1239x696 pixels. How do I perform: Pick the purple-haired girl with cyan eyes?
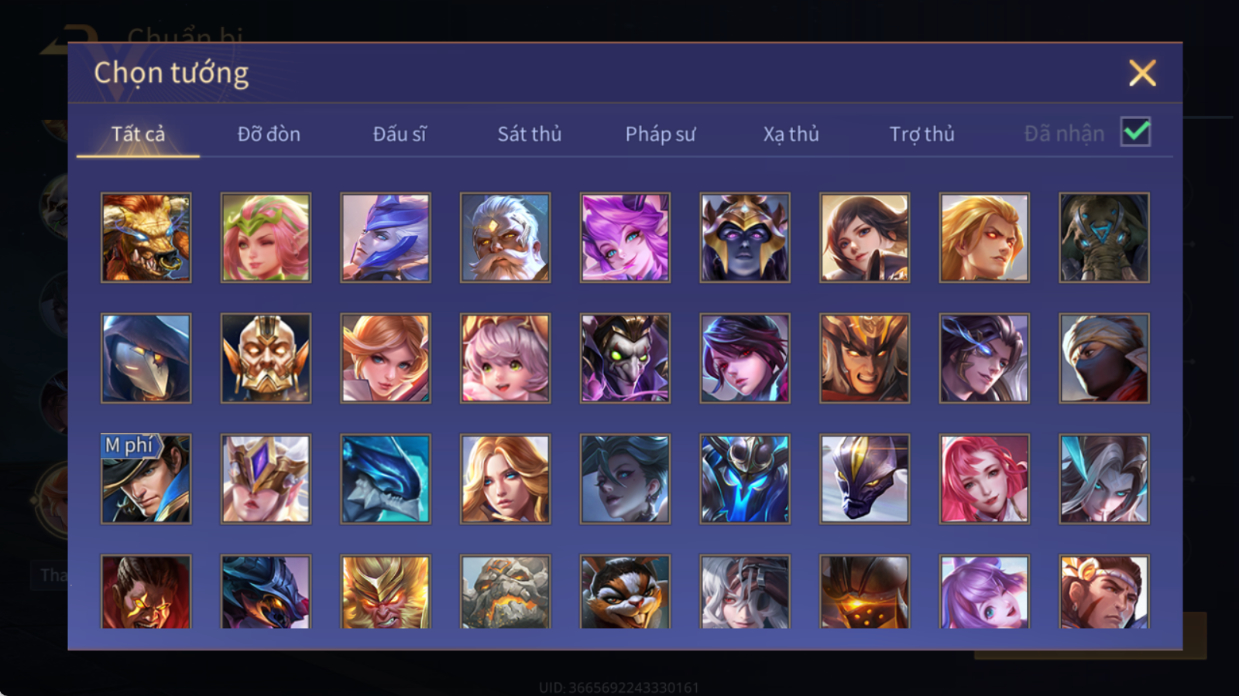pyautogui.click(x=625, y=238)
